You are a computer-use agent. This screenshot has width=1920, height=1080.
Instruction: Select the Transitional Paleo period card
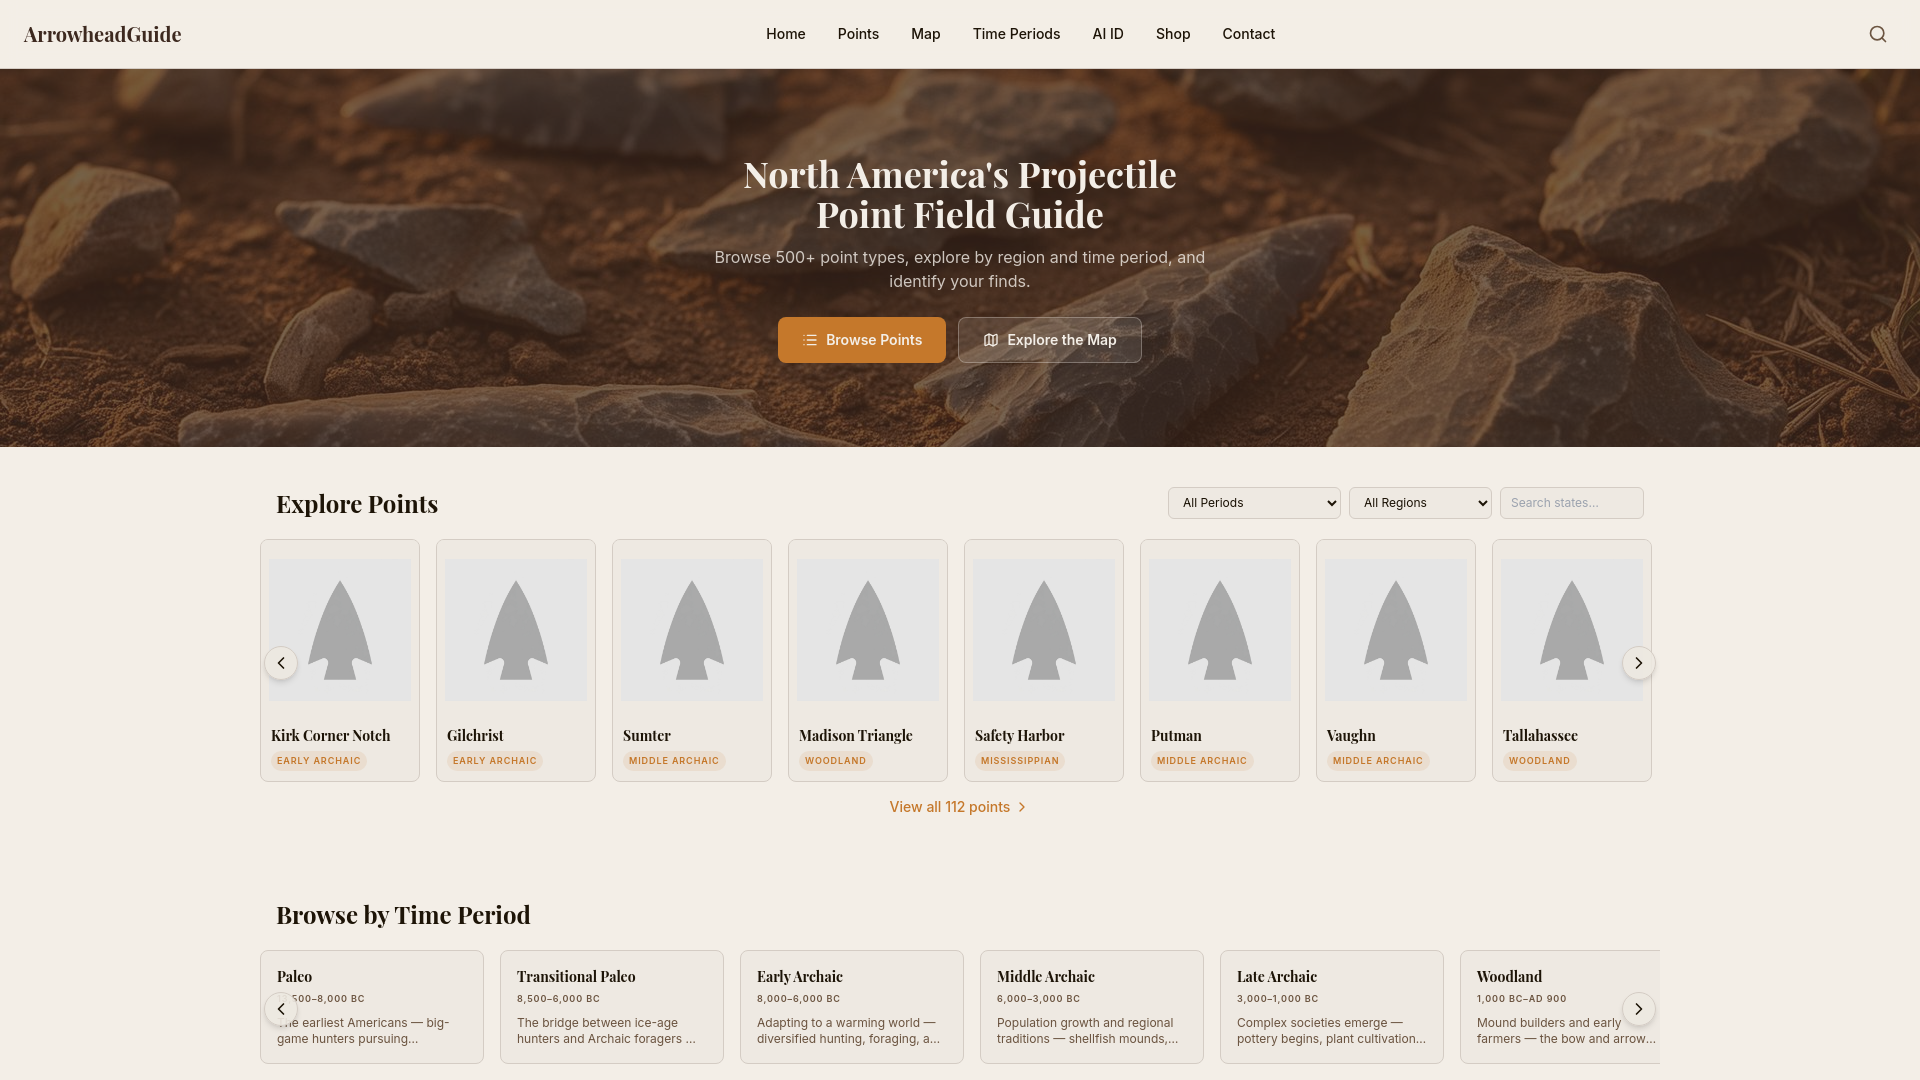click(x=612, y=1006)
